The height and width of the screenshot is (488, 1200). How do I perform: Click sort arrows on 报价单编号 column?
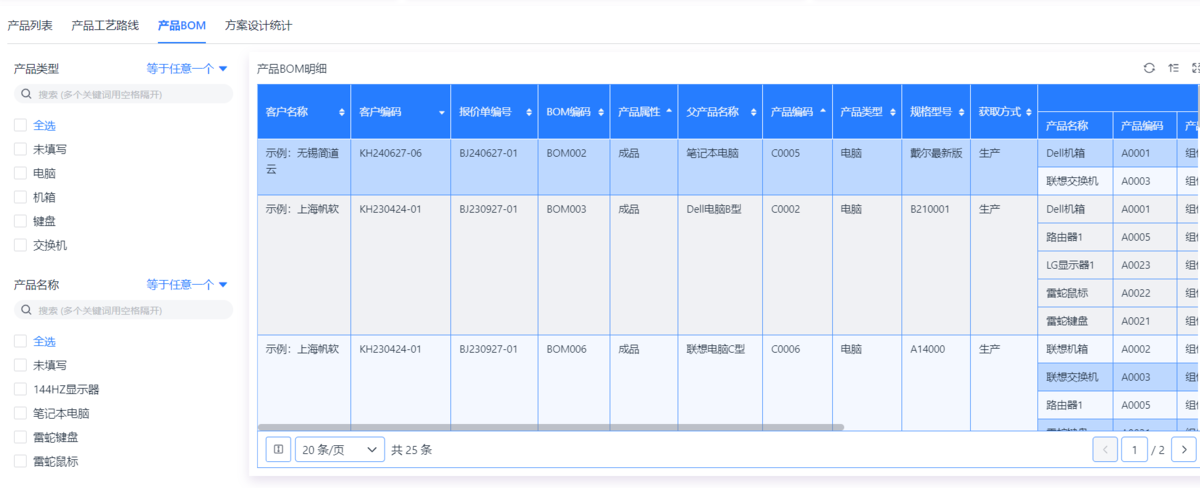pyautogui.click(x=529, y=112)
